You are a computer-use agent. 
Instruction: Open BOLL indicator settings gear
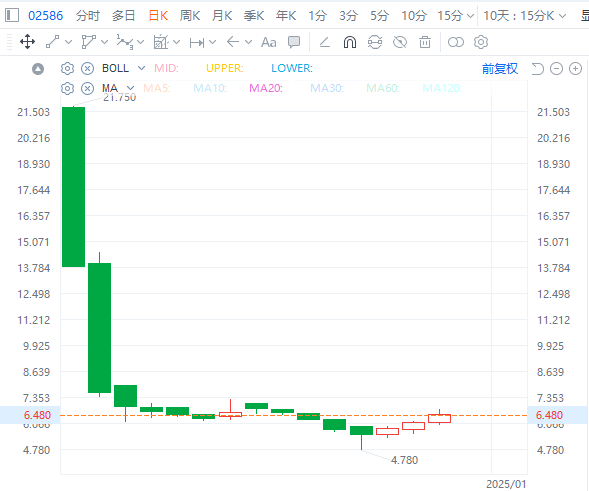tap(67, 68)
